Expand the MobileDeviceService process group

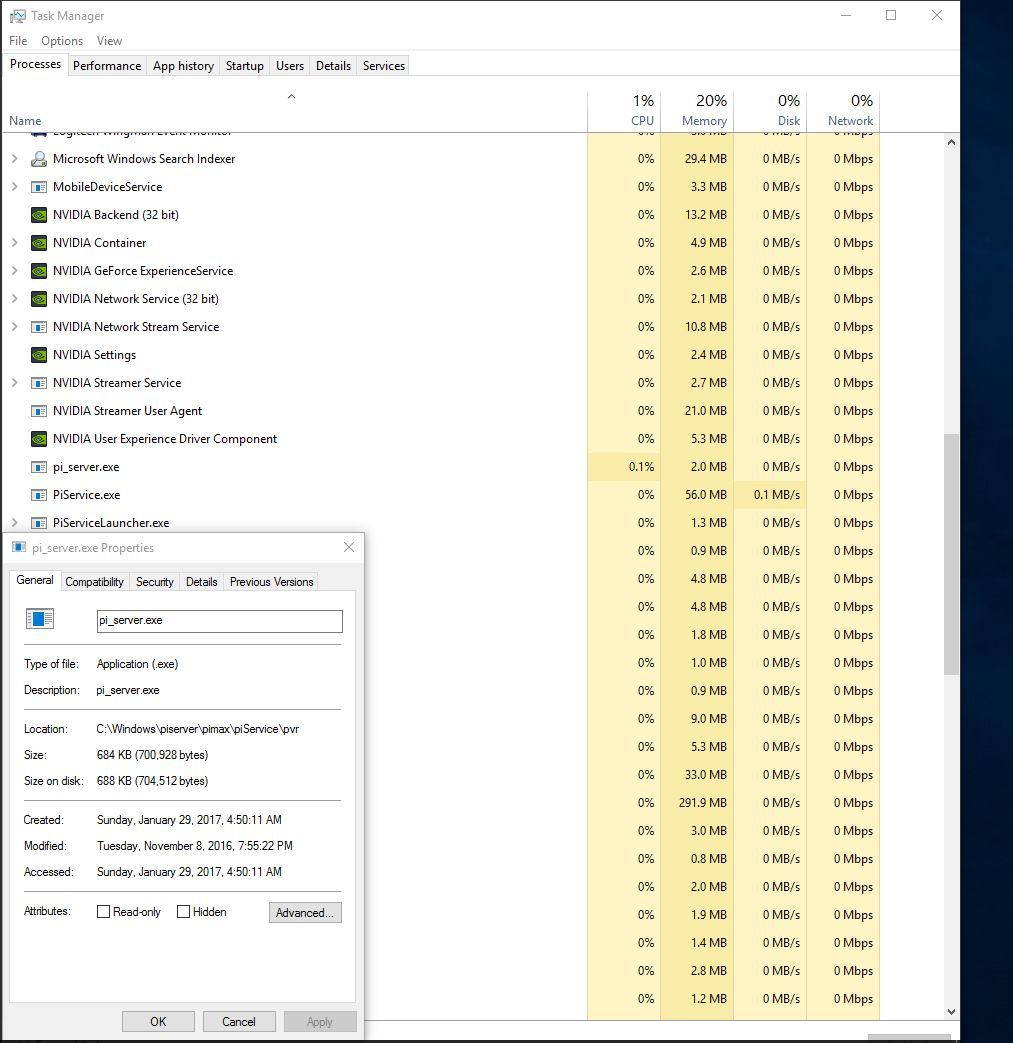[x=15, y=186]
